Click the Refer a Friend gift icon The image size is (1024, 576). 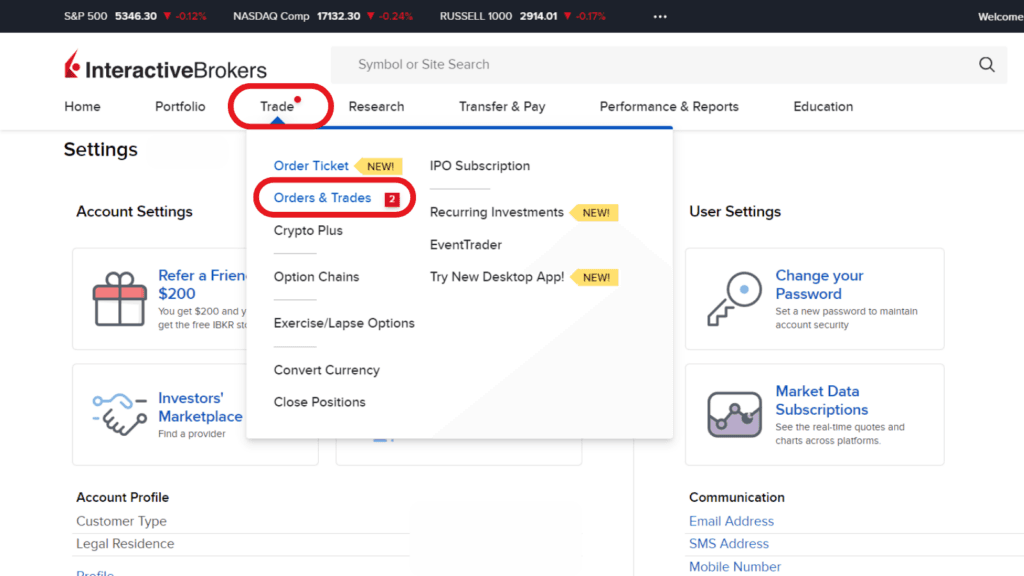coord(119,298)
